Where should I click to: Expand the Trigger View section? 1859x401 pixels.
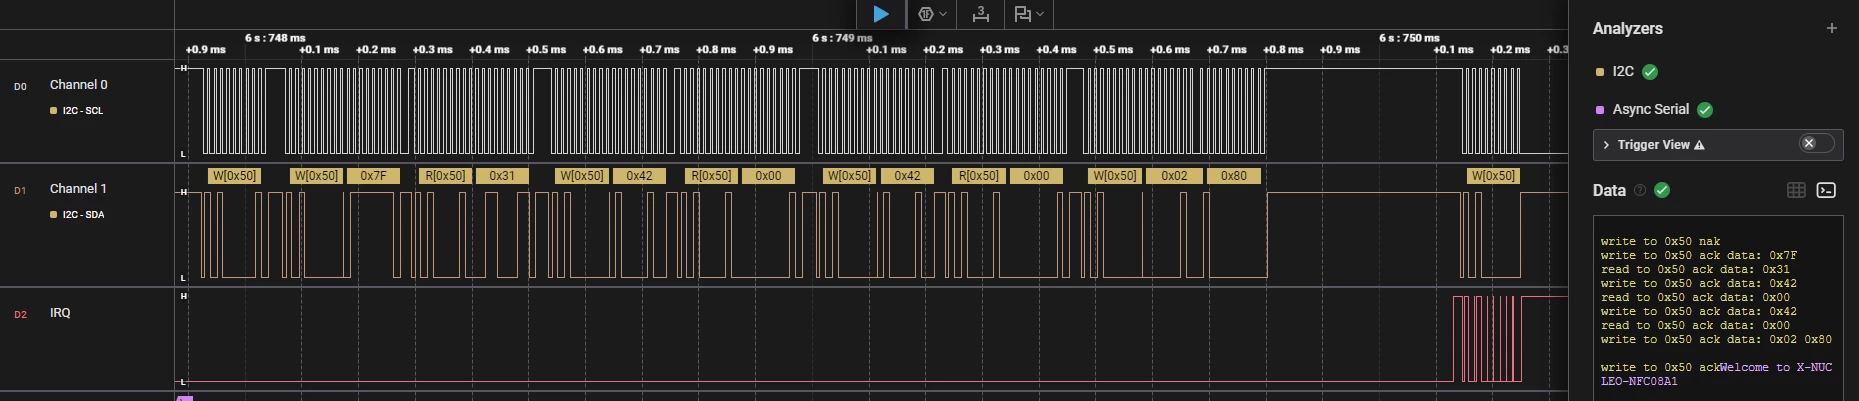click(1606, 145)
